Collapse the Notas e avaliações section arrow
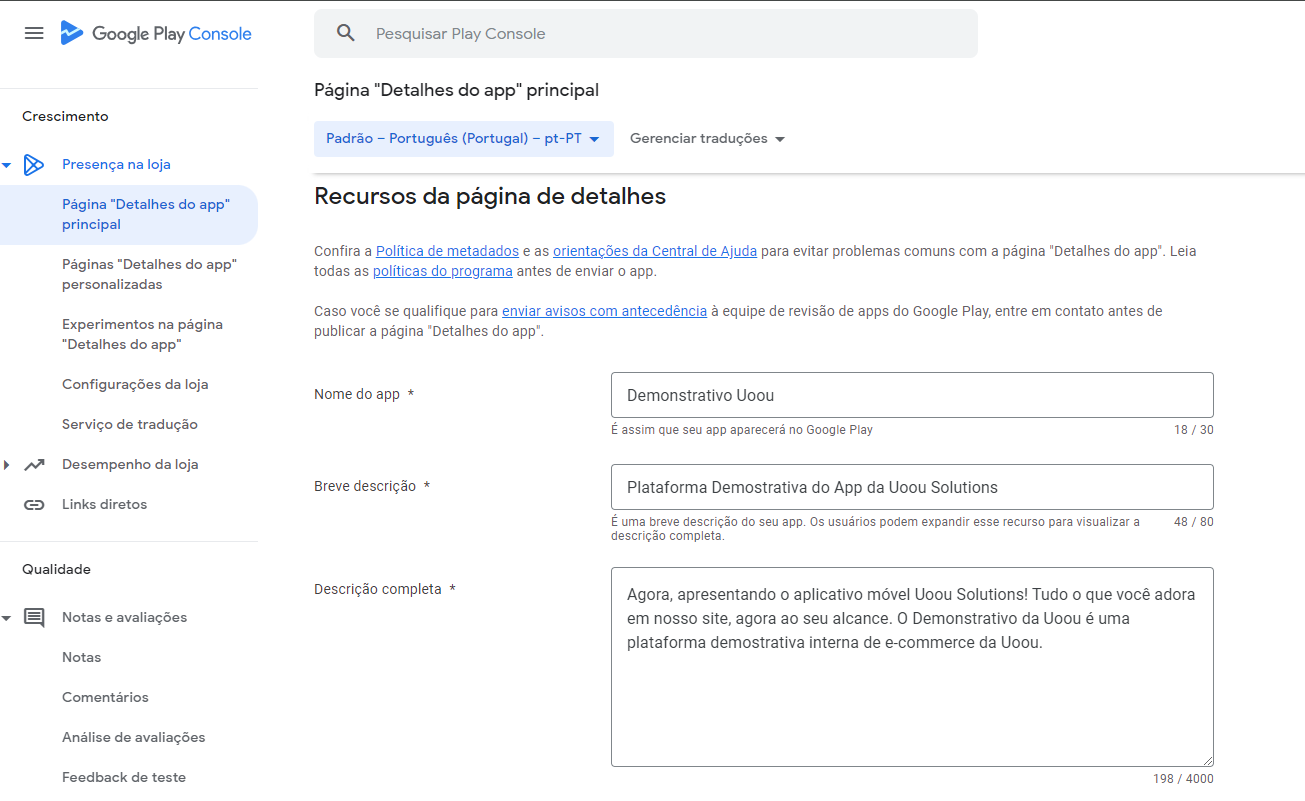 point(7,618)
